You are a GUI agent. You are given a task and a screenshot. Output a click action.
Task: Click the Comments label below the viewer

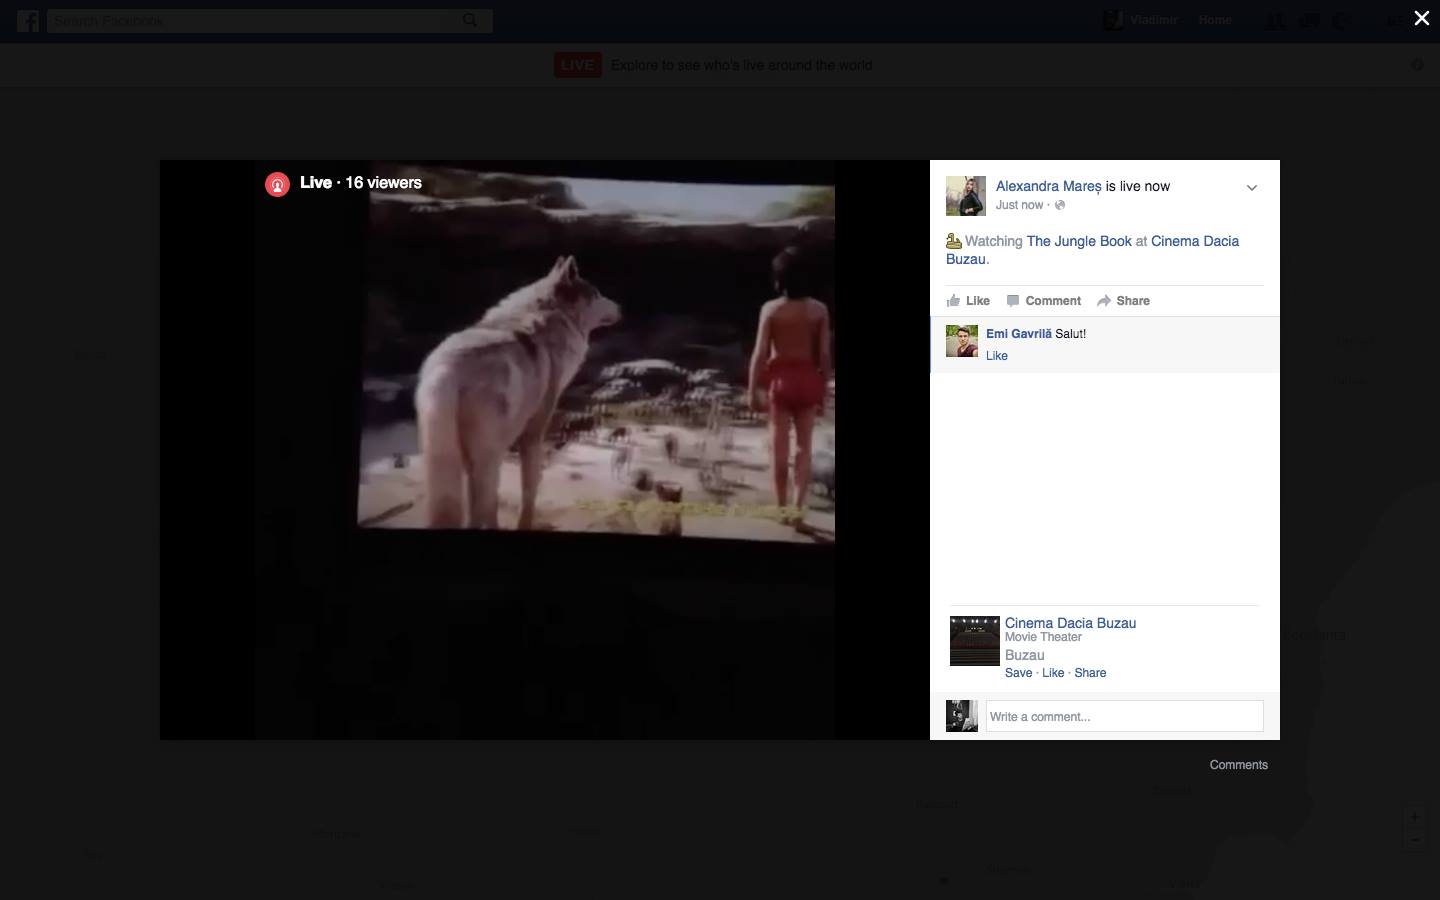click(1238, 765)
